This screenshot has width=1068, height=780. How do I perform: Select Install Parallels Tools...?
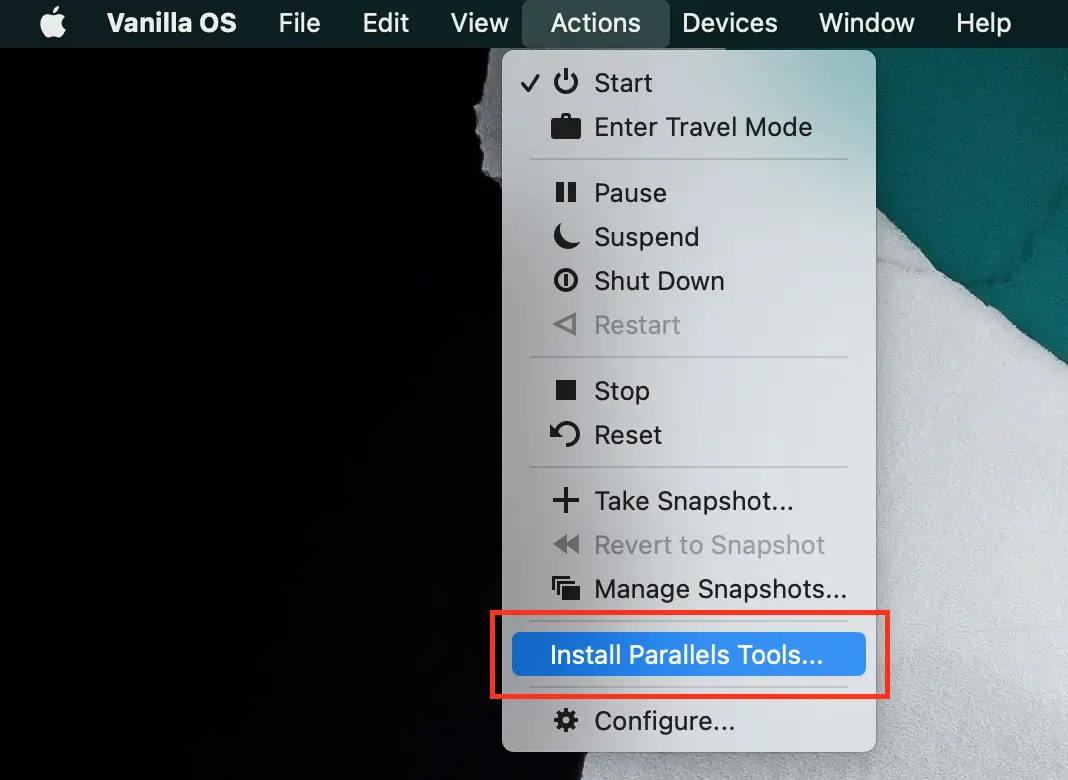point(689,655)
